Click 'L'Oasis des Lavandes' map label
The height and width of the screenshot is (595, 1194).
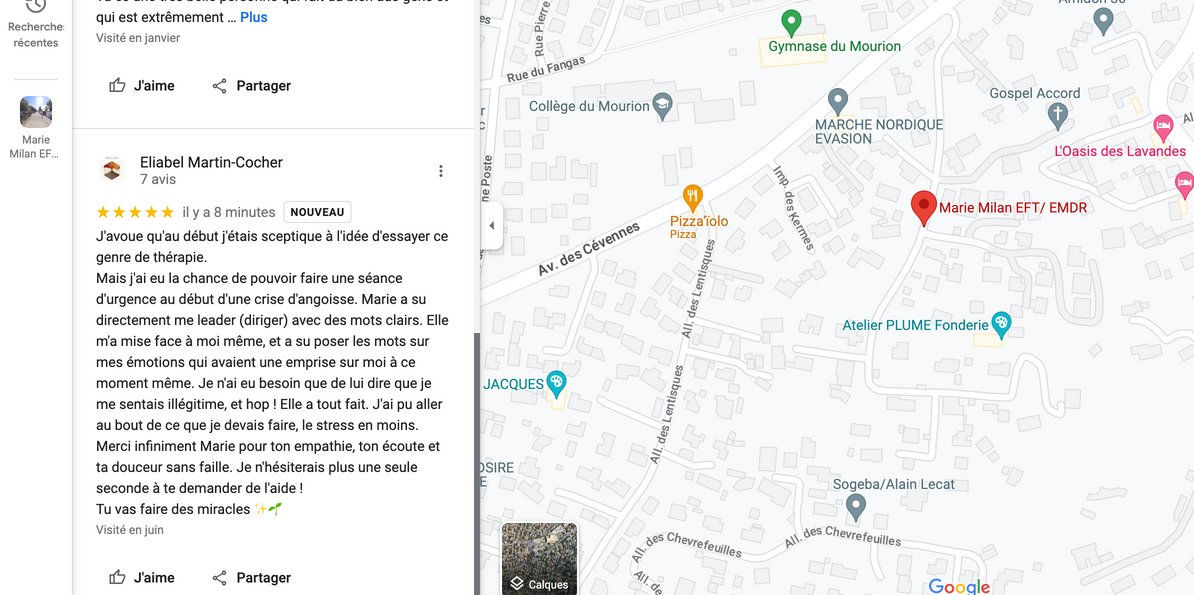[x=1120, y=152]
